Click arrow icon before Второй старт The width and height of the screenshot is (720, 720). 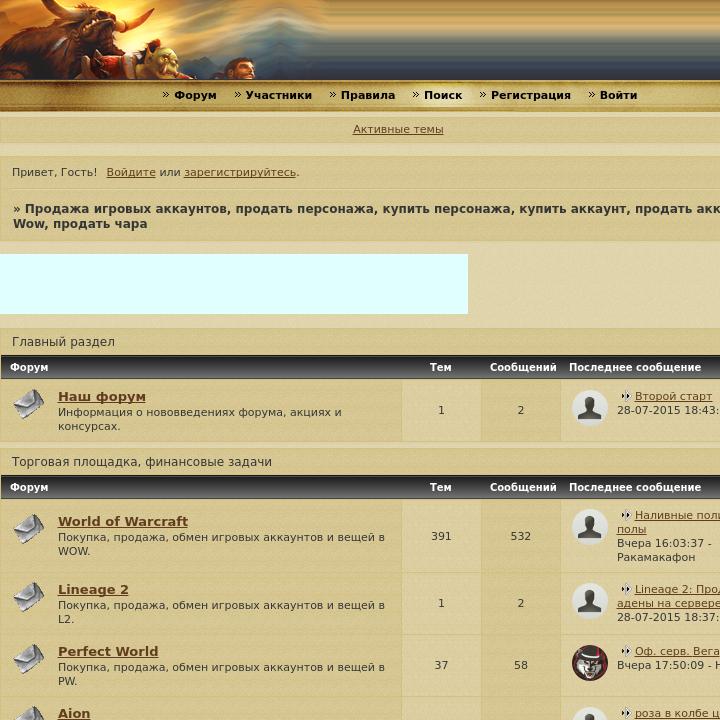tap(625, 396)
